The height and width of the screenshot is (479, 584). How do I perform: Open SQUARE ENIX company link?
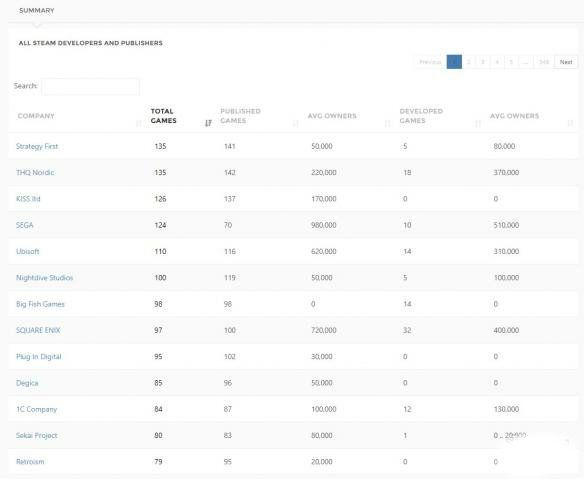pos(38,330)
